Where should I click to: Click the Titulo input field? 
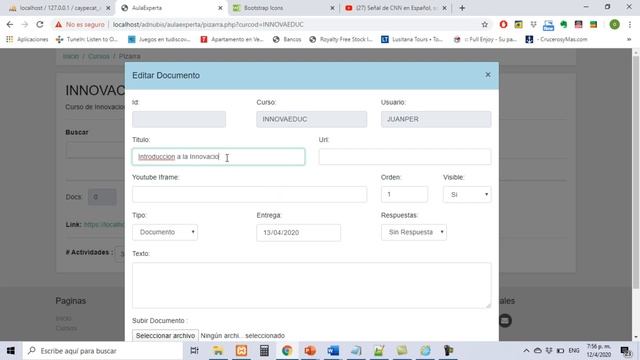(218, 157)
